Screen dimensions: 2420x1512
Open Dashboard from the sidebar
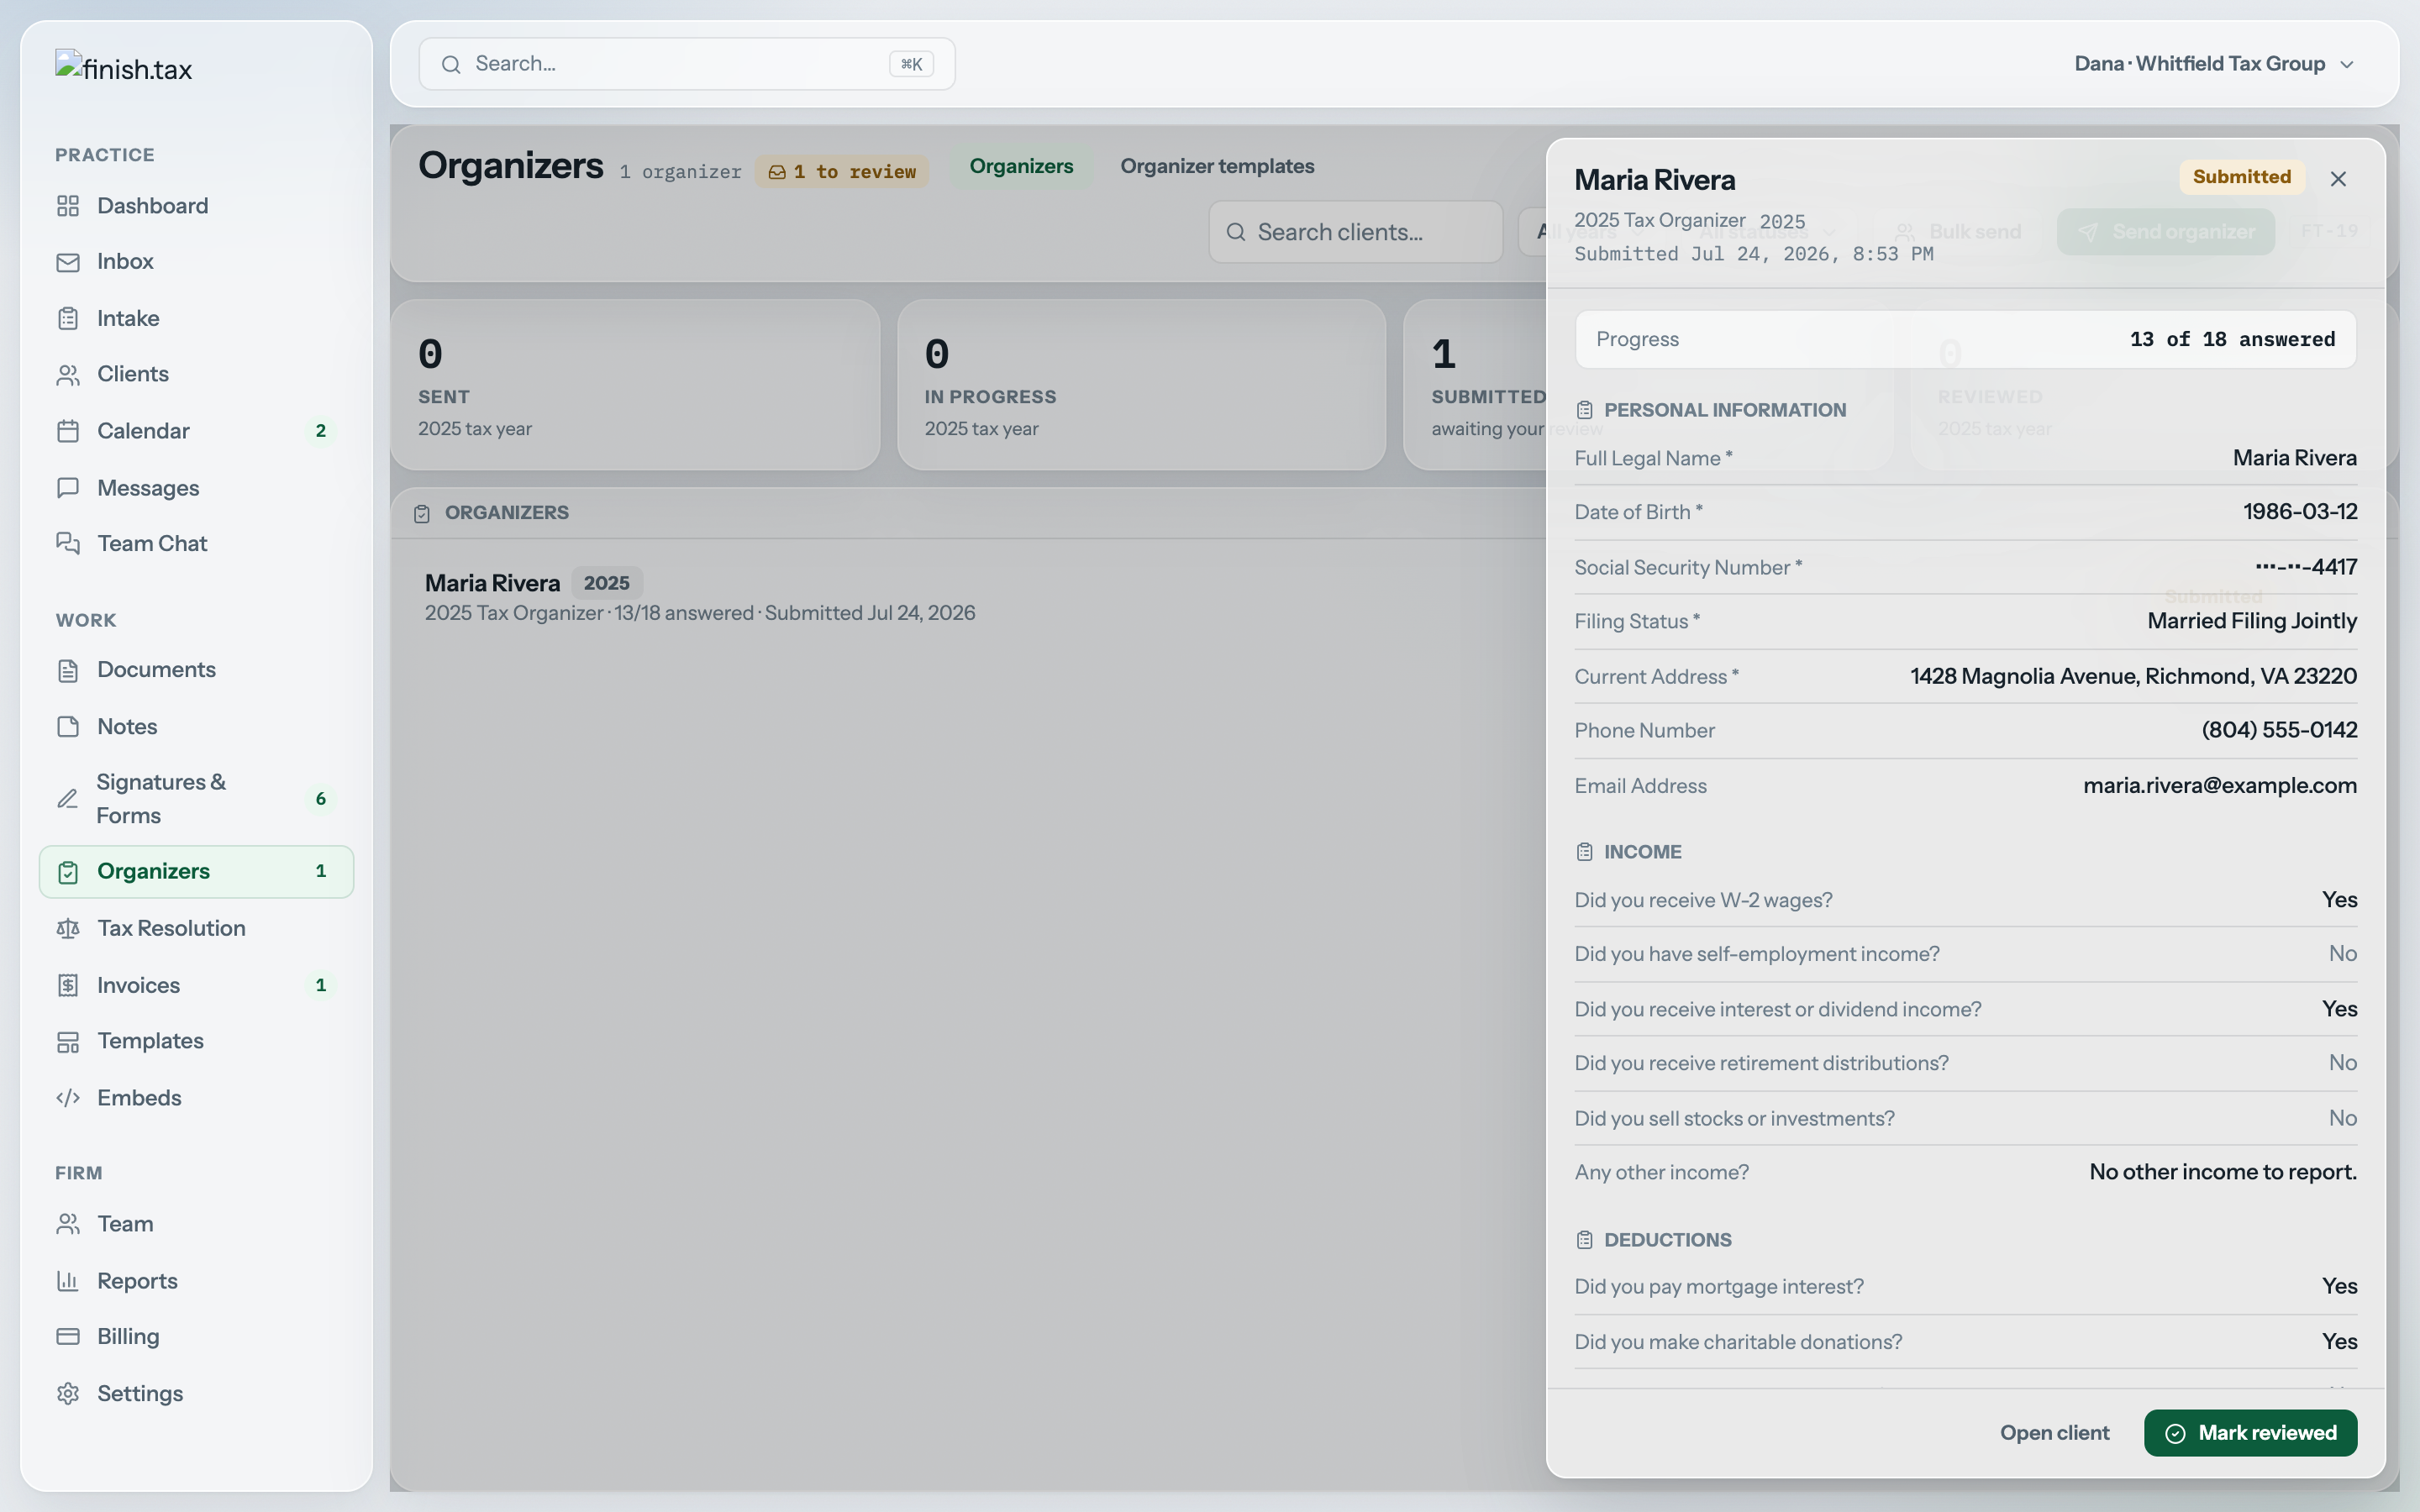click(x=196, y=206)
